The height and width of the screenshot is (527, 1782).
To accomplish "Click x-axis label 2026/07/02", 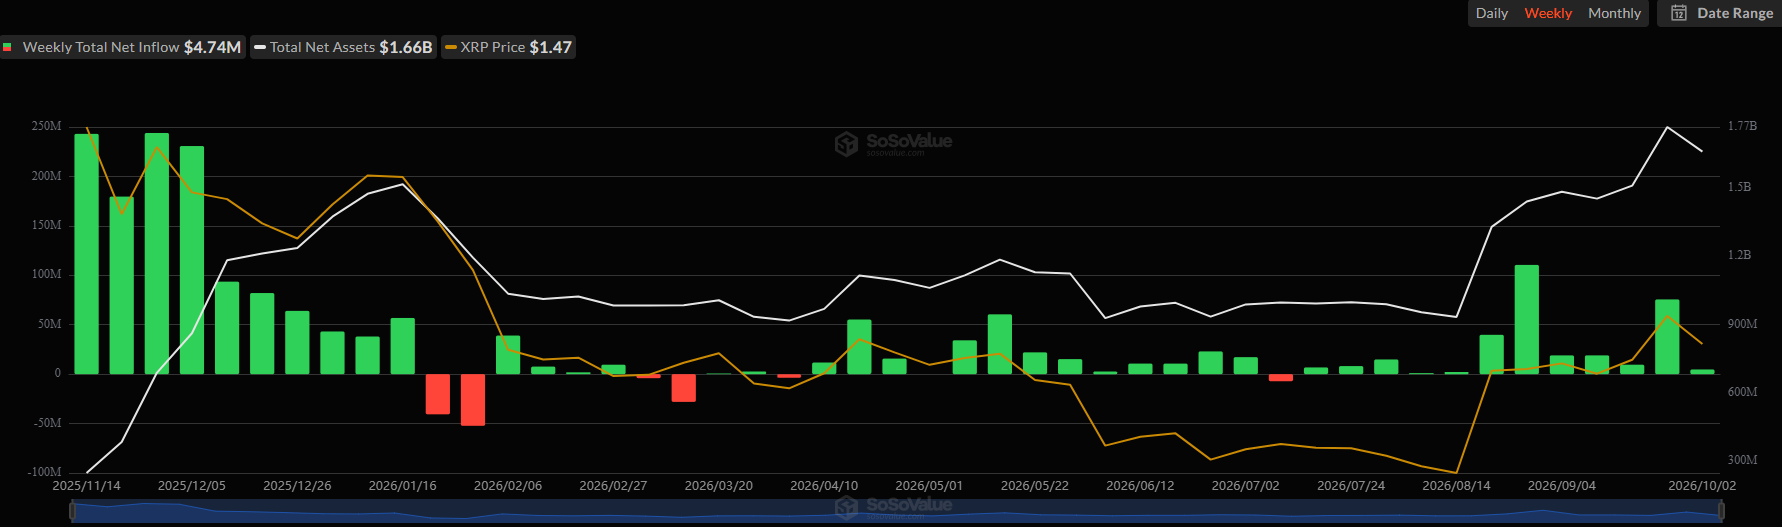I will pos(1246,486).
